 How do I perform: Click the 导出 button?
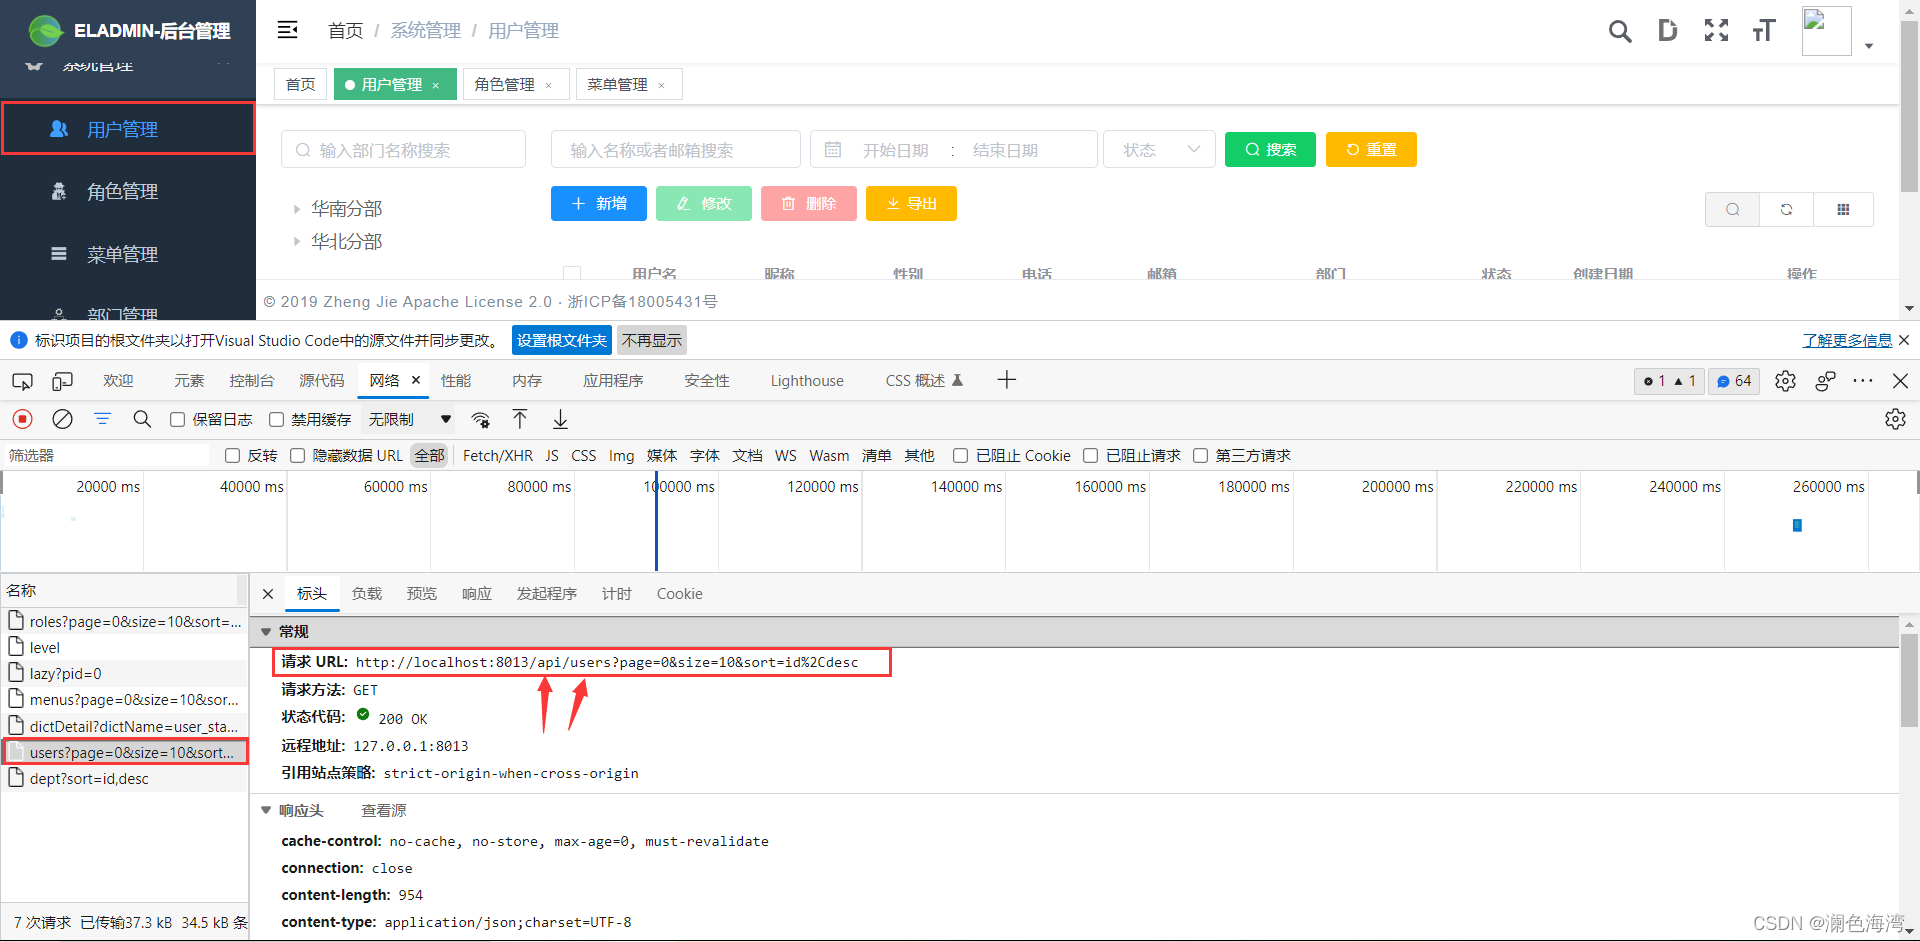[x=911, y=204]
